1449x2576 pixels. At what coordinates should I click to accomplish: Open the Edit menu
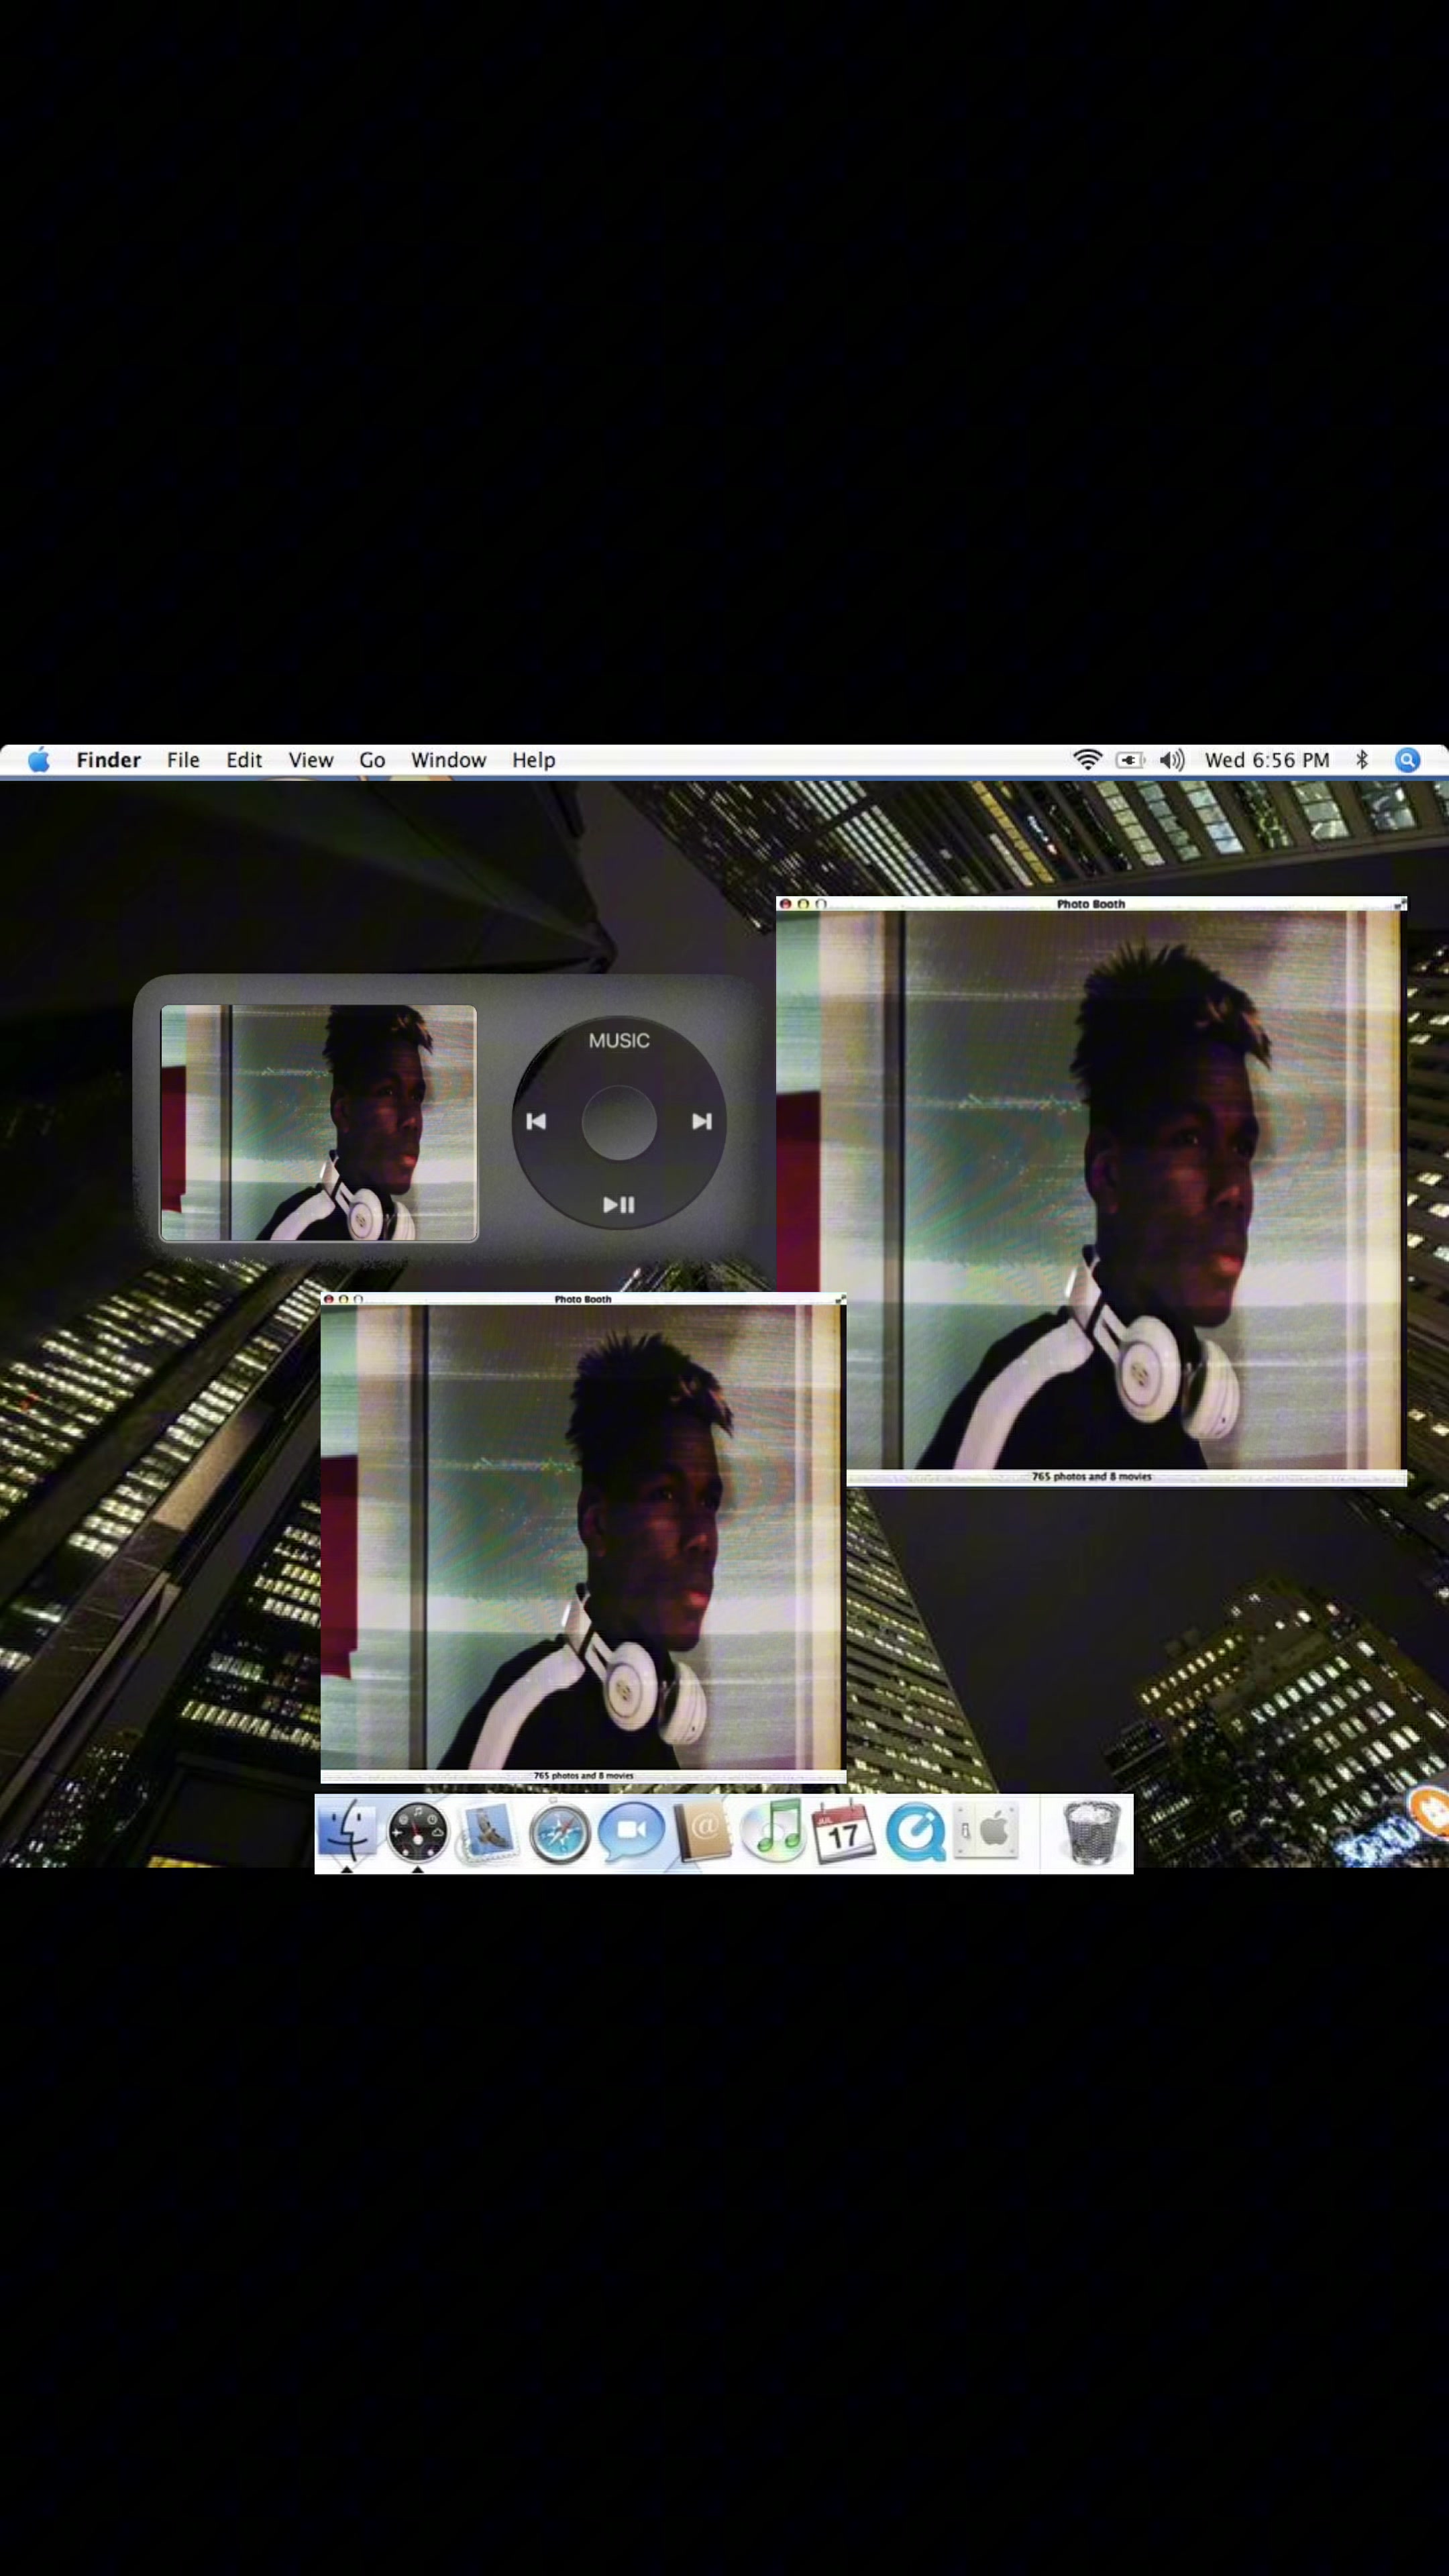244,760
